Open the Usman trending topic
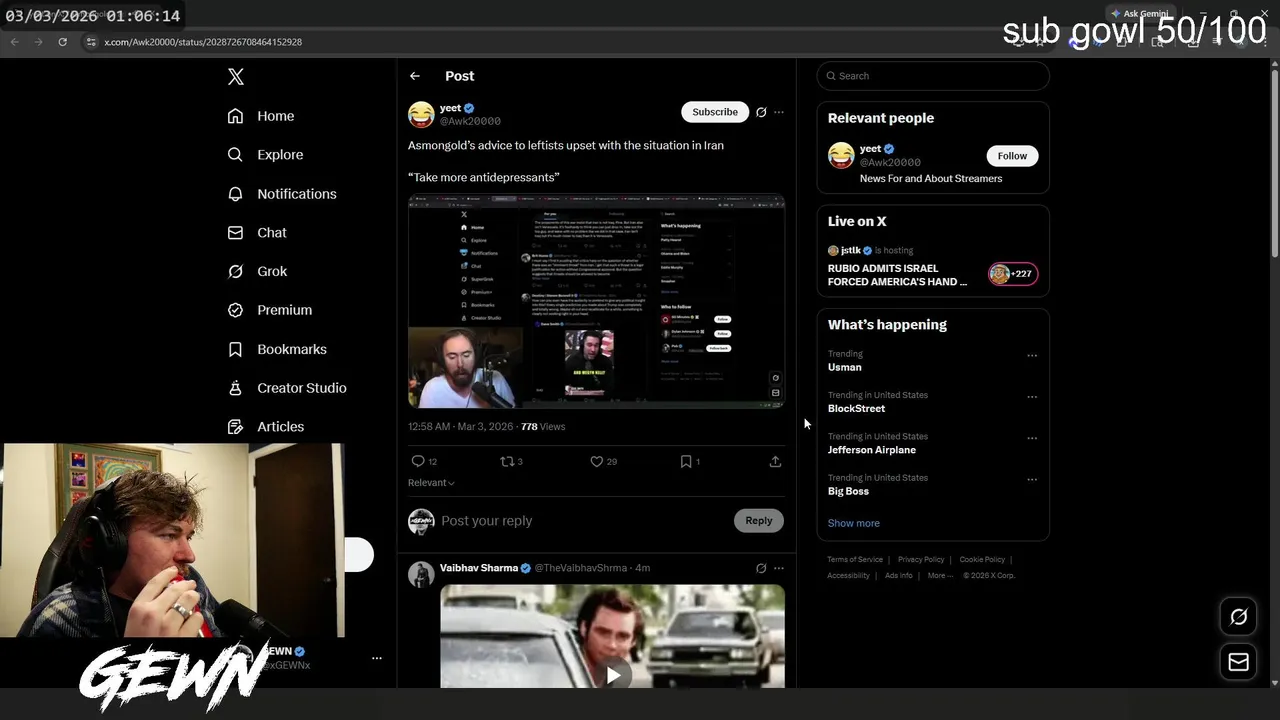The width and height of the screenshot is (1280, 720). 844,367
